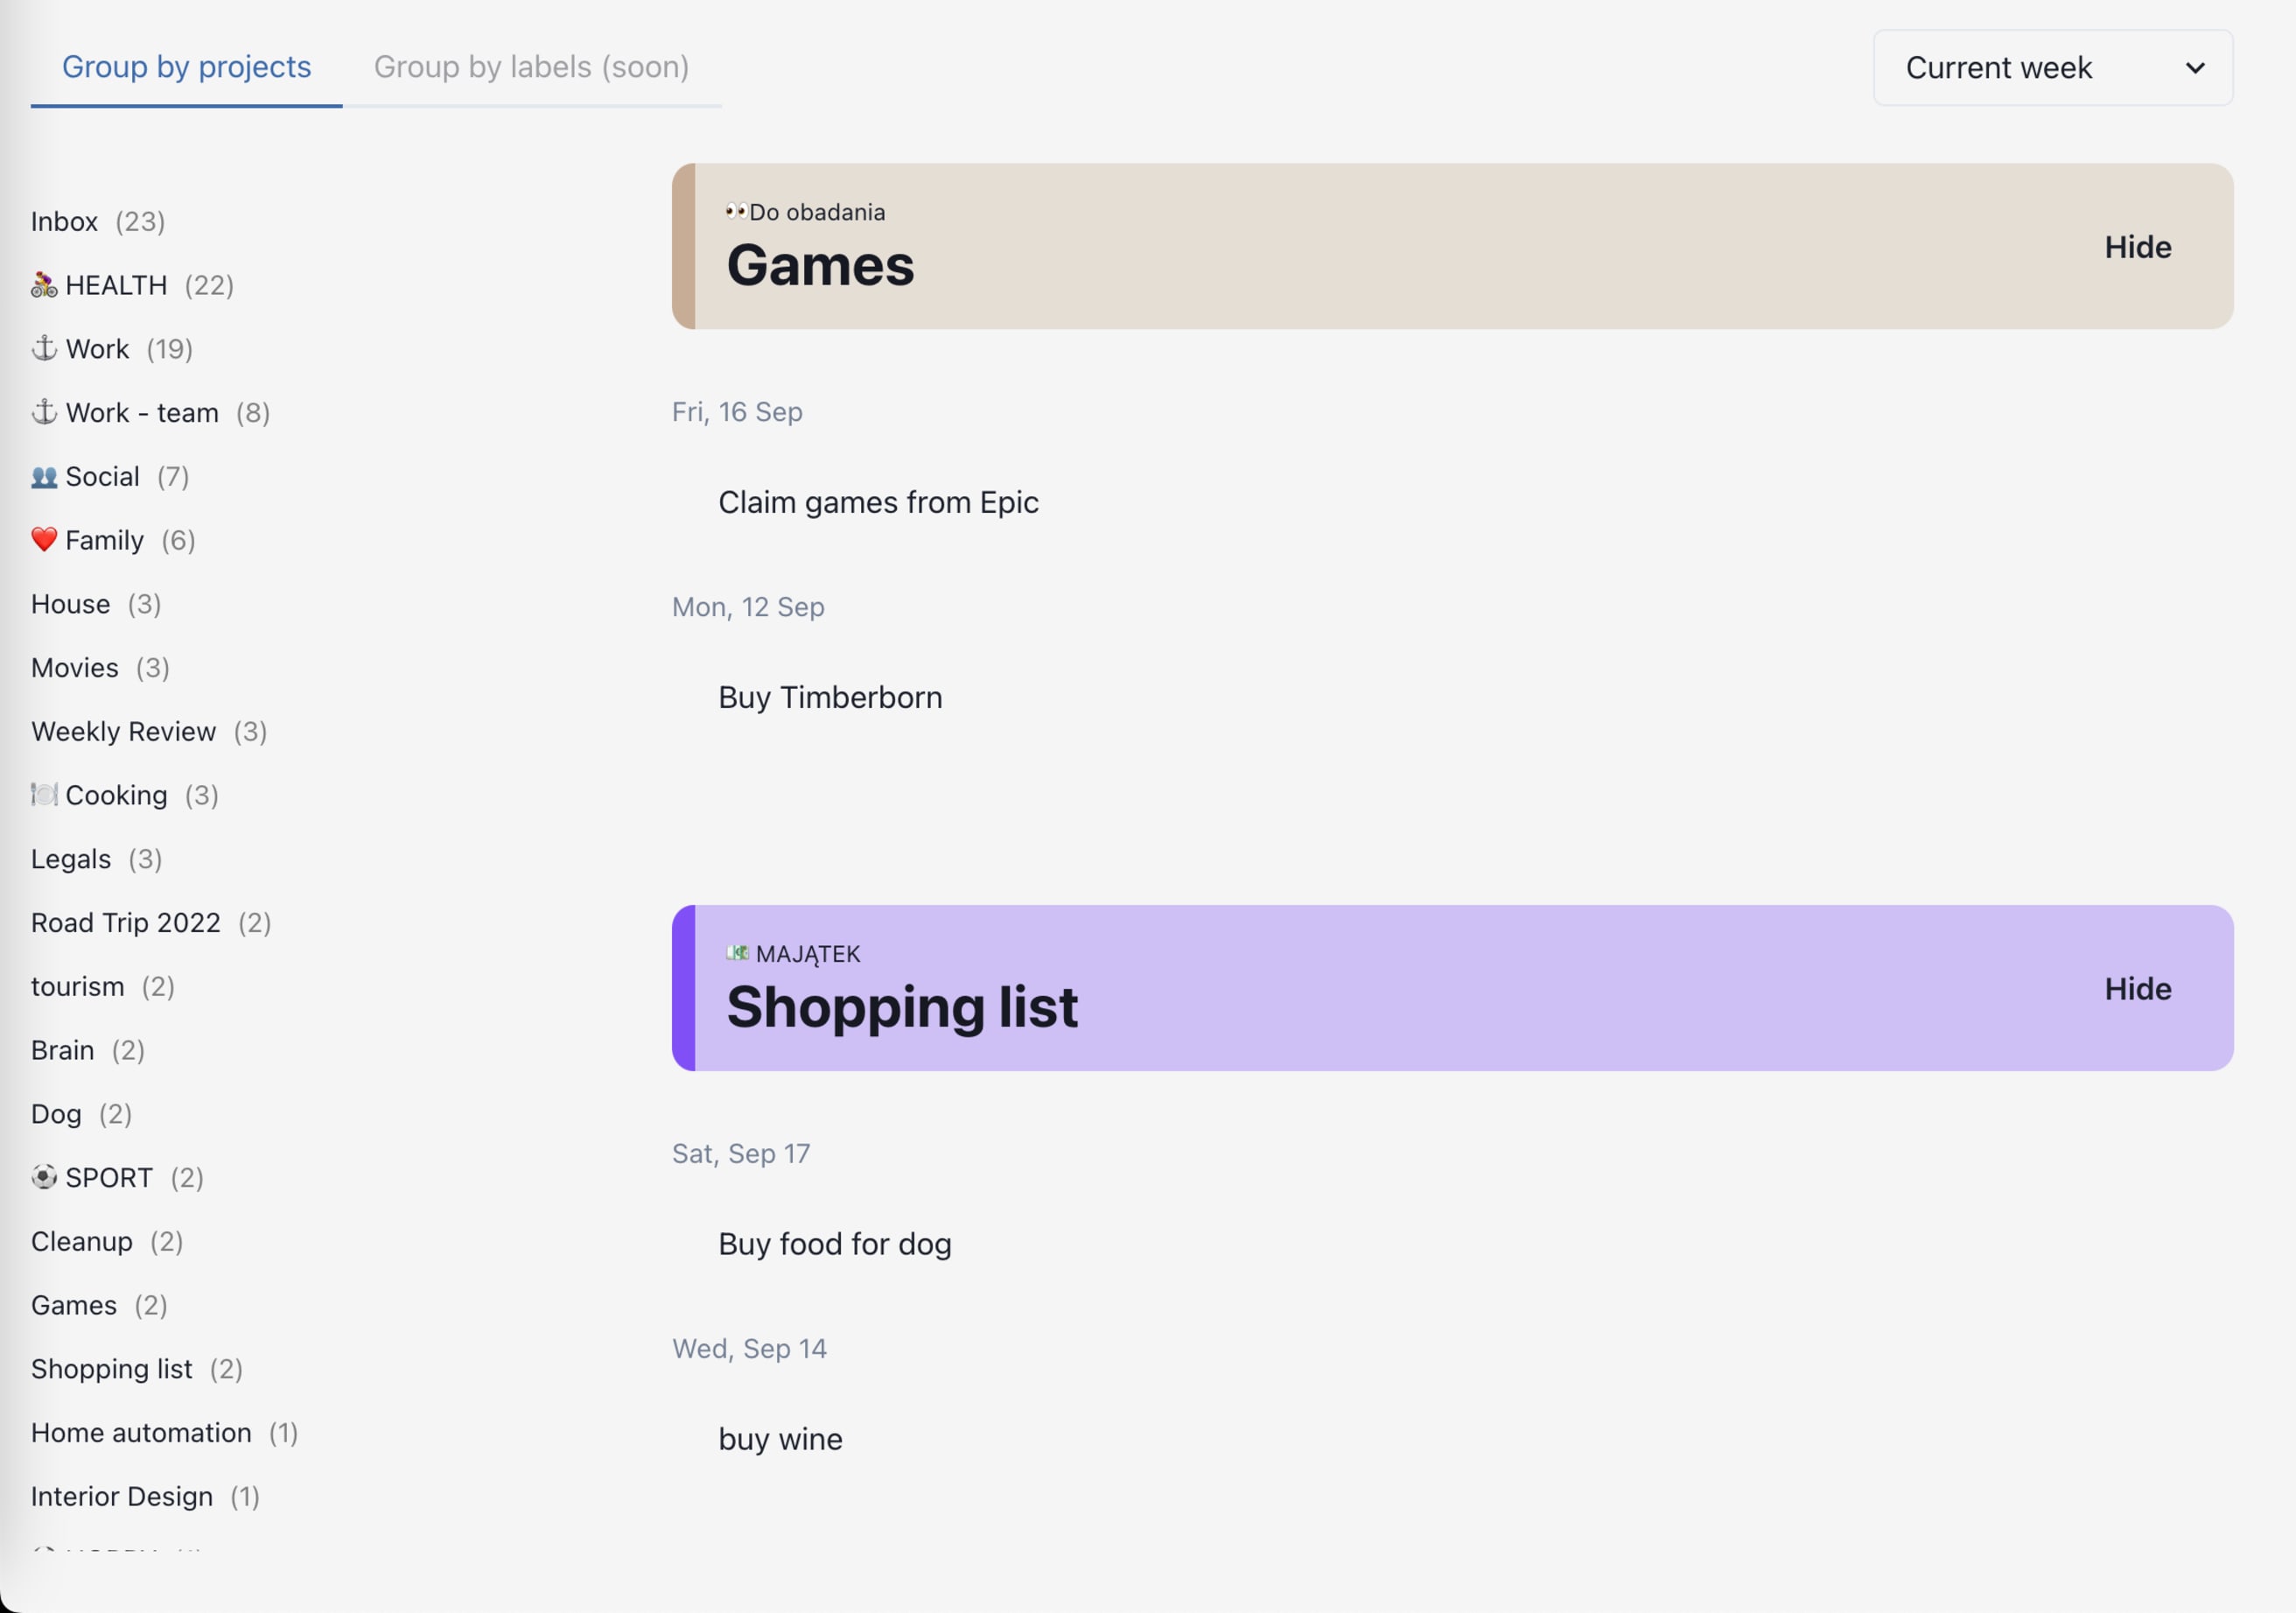Expand the Road Trip 2022 project
2296x1613 pixels.
coord(126,922)
